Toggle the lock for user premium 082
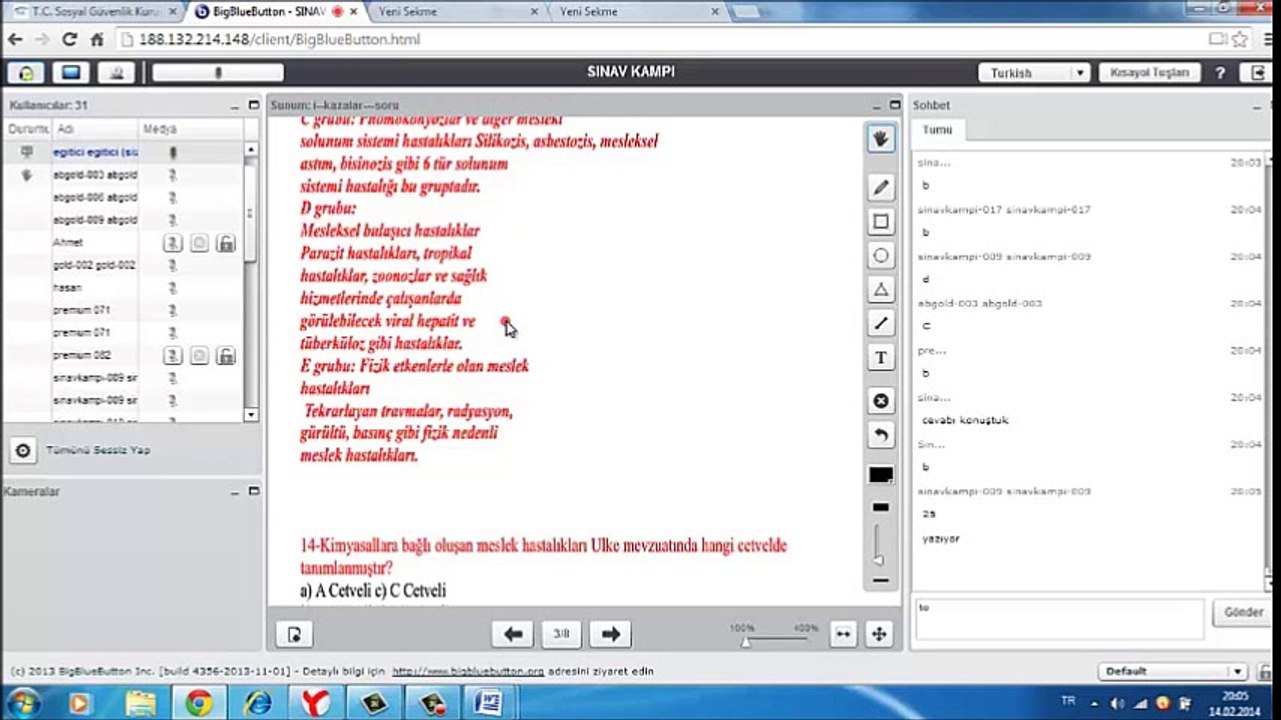 [x=226, y=355]
